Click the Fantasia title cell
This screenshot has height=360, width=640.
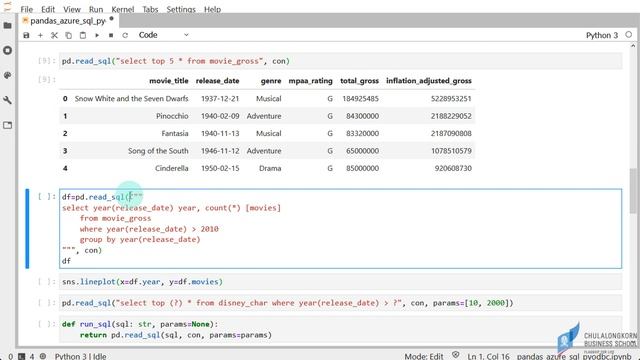pyautogui.click(x=175, y=133)
